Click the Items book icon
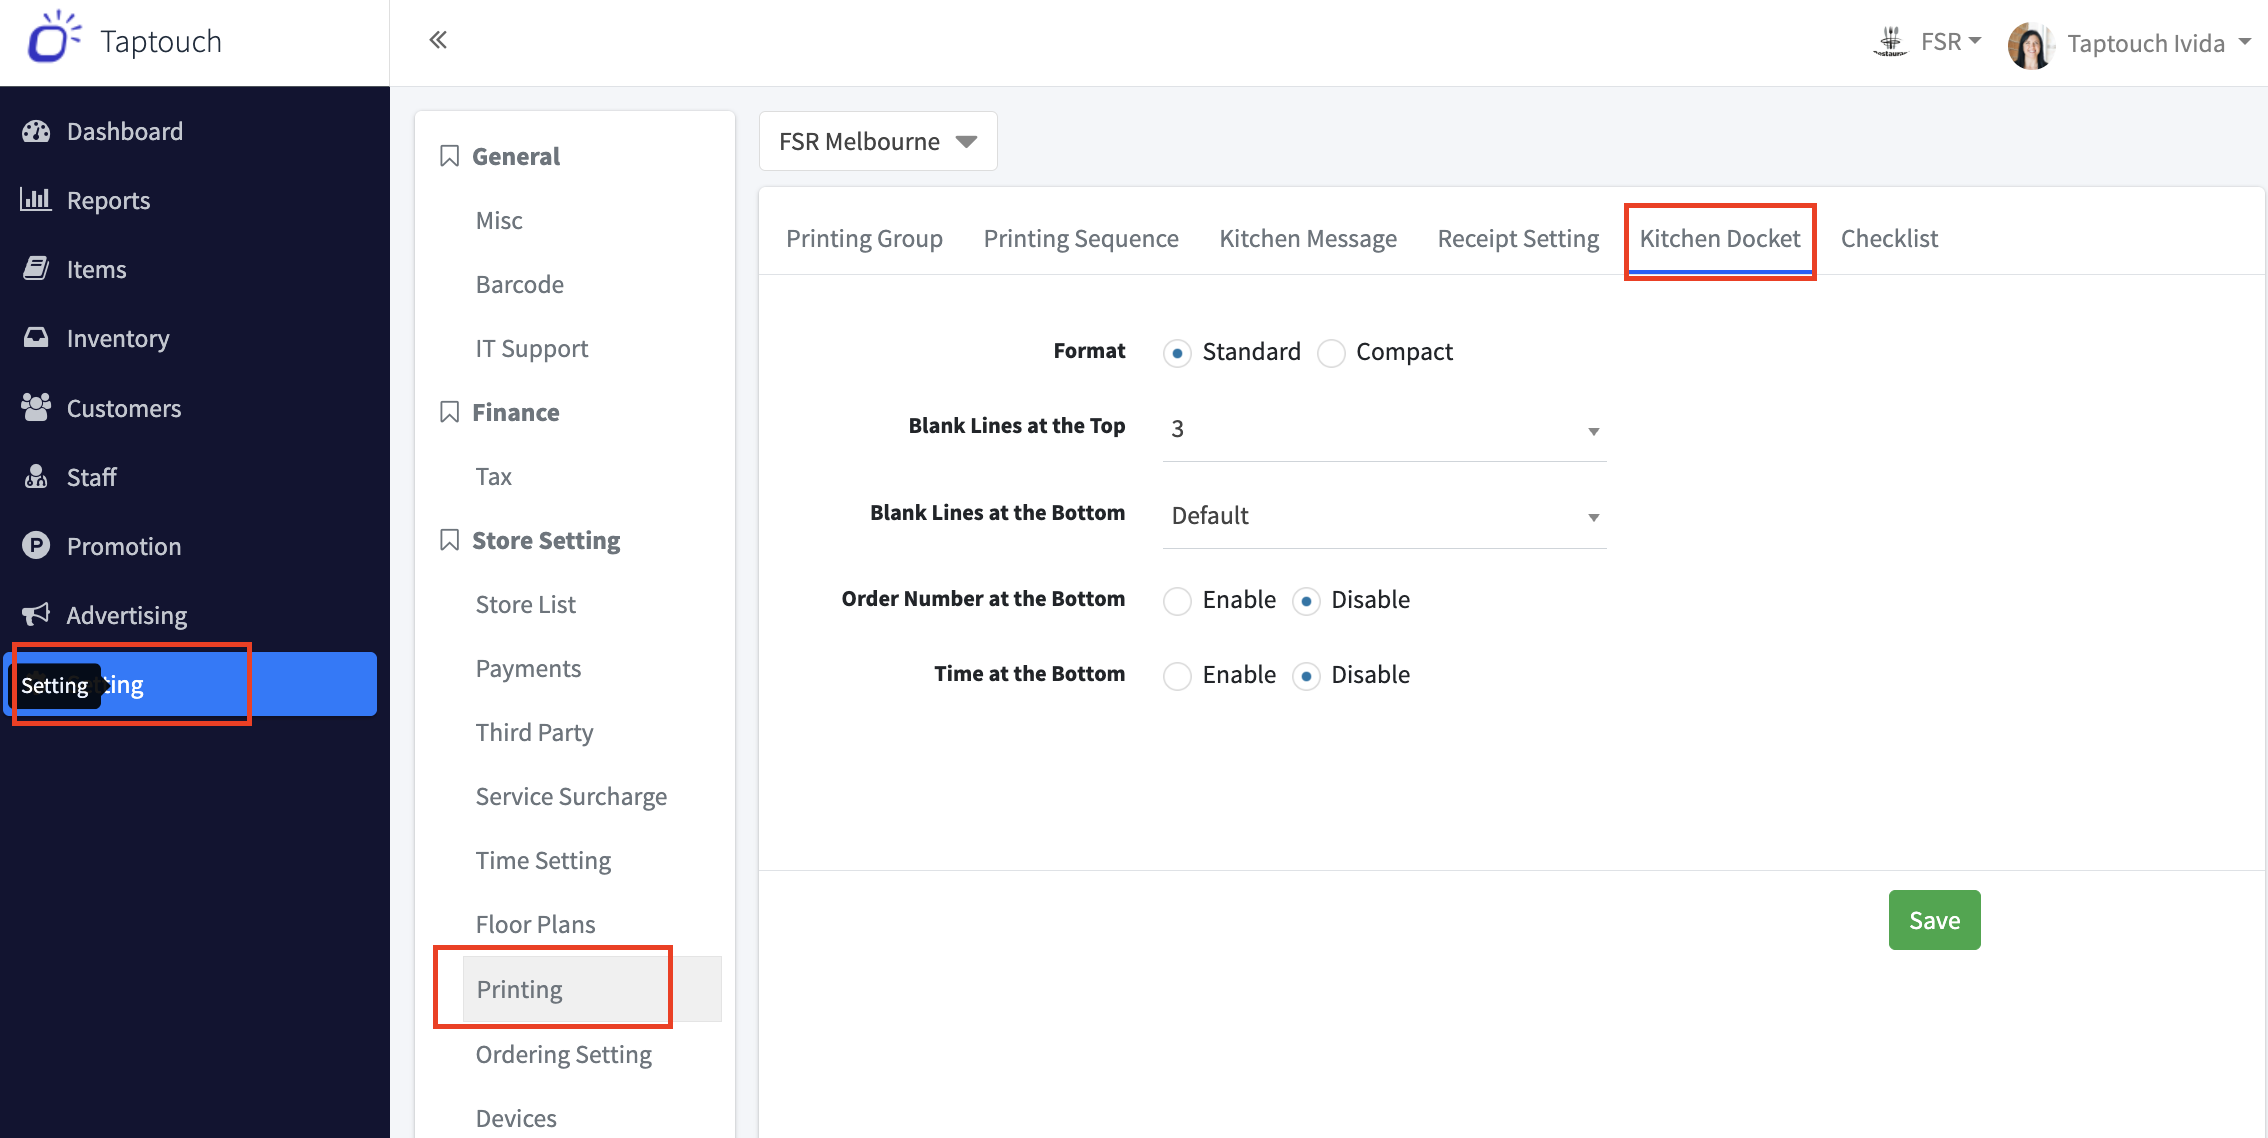This screenshot has width=2268, height=1138. click(x=36, y=268)
